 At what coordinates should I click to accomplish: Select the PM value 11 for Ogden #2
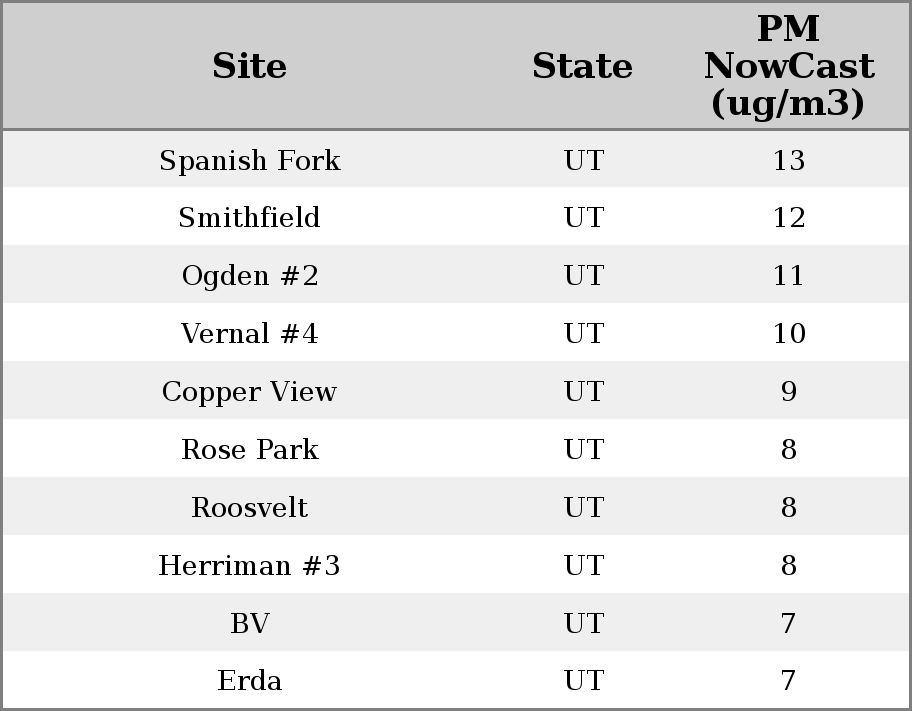click(788, 276)
